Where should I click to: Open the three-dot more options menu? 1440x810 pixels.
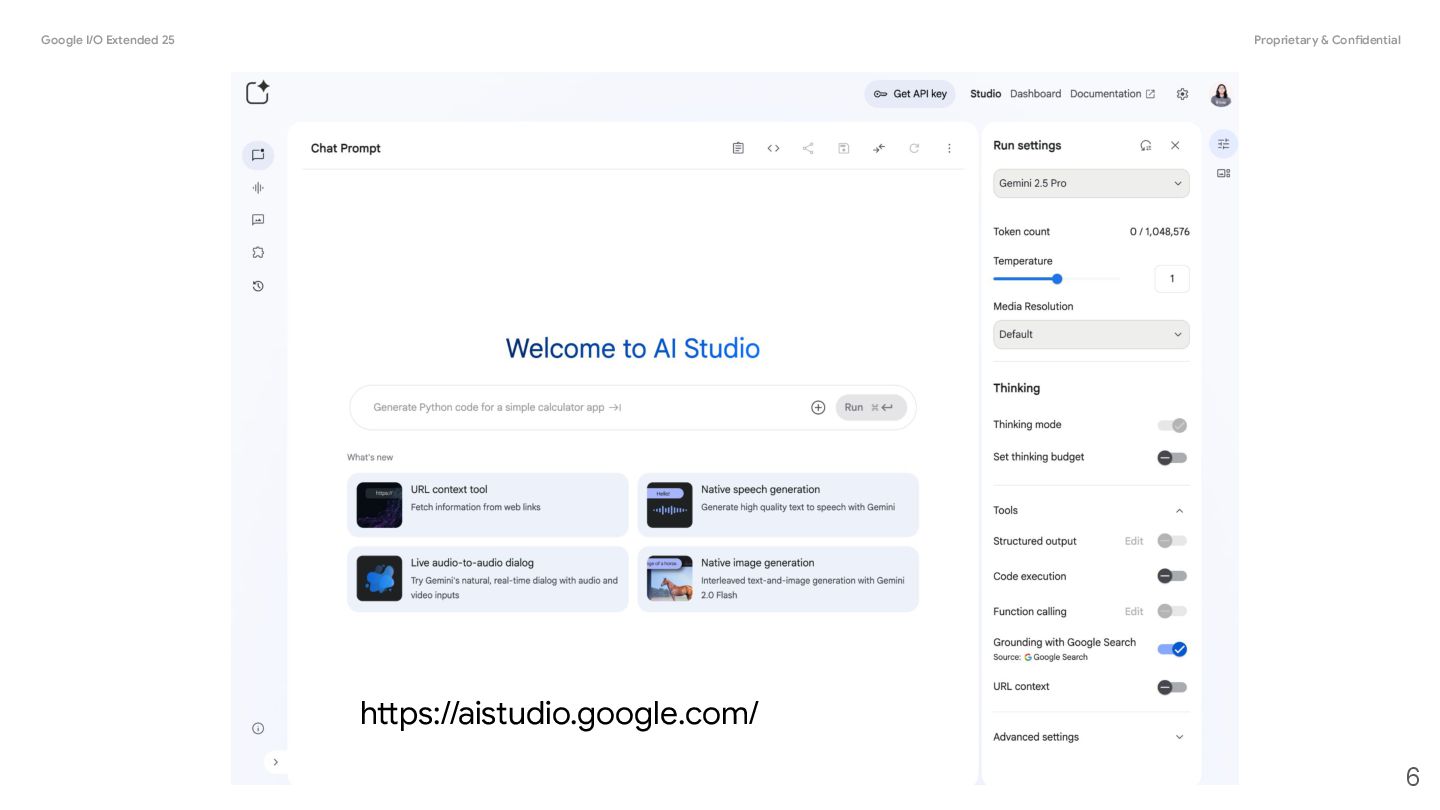949,148
